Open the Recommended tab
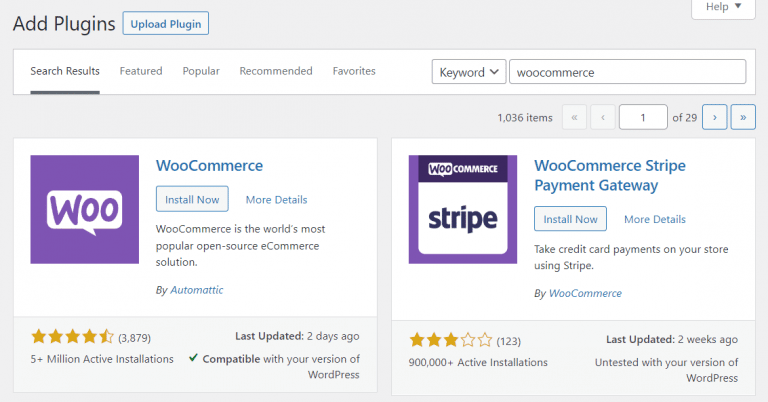This screenshot has width=768, height=402. pyautogui.click(x=276, y=71)
